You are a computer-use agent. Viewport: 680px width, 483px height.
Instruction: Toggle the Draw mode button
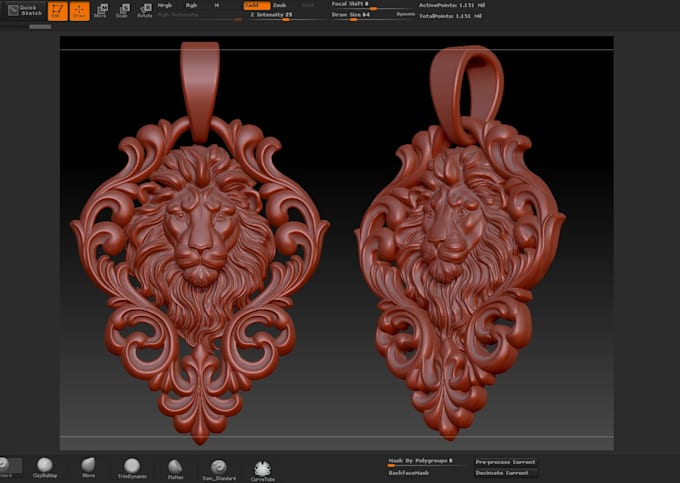pyautogui.click(x=79, y=11)
